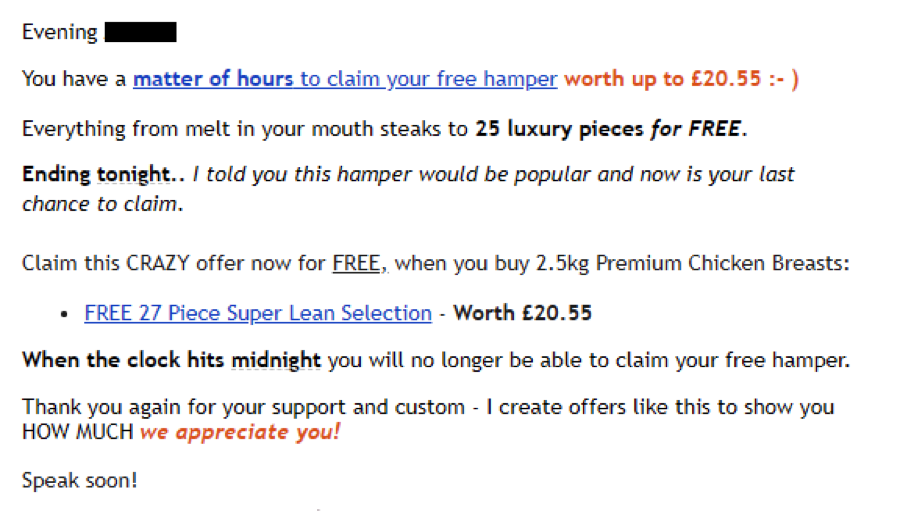The height and width of the screenshot is (511, 899).
Task: Click the bold '25 luxury pieces' text
Action: tap(559, 129)
